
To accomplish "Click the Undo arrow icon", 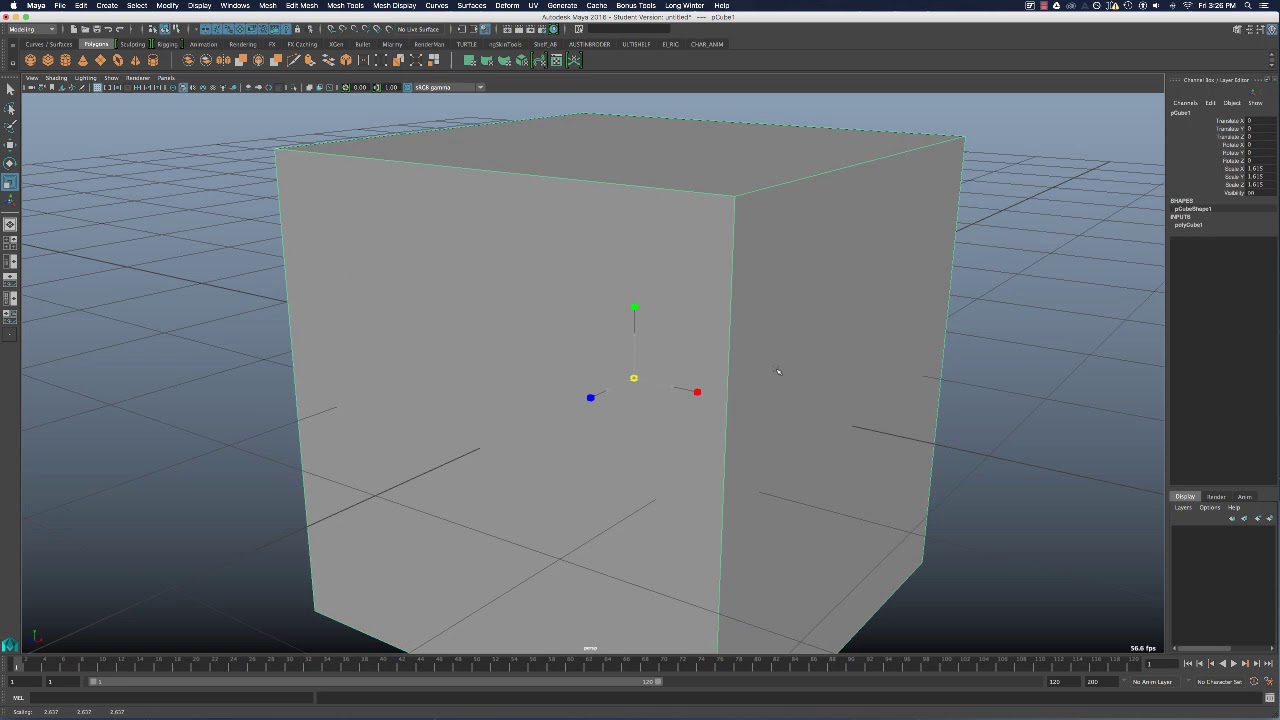I will click(x=108, y=29).
